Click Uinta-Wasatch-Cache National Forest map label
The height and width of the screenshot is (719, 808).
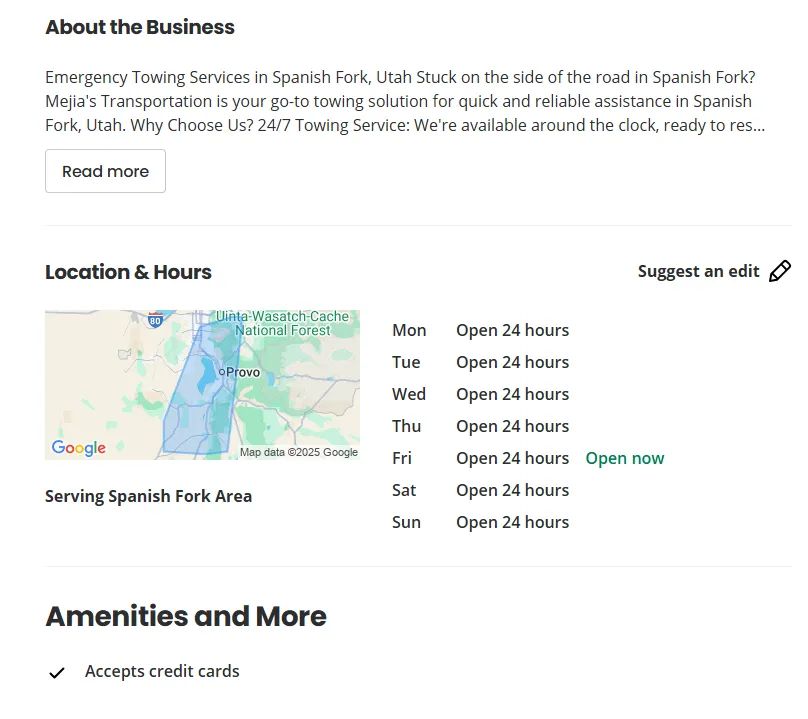tap(288, 323)
